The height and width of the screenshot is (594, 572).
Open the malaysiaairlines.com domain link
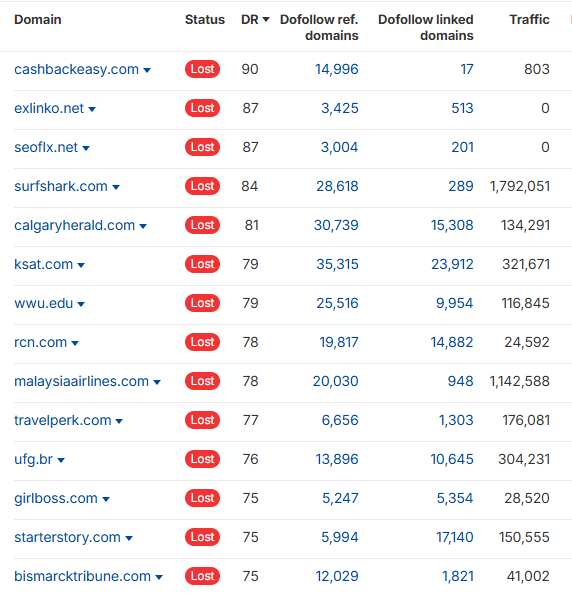pyautogui.click(x=81, y=381)
